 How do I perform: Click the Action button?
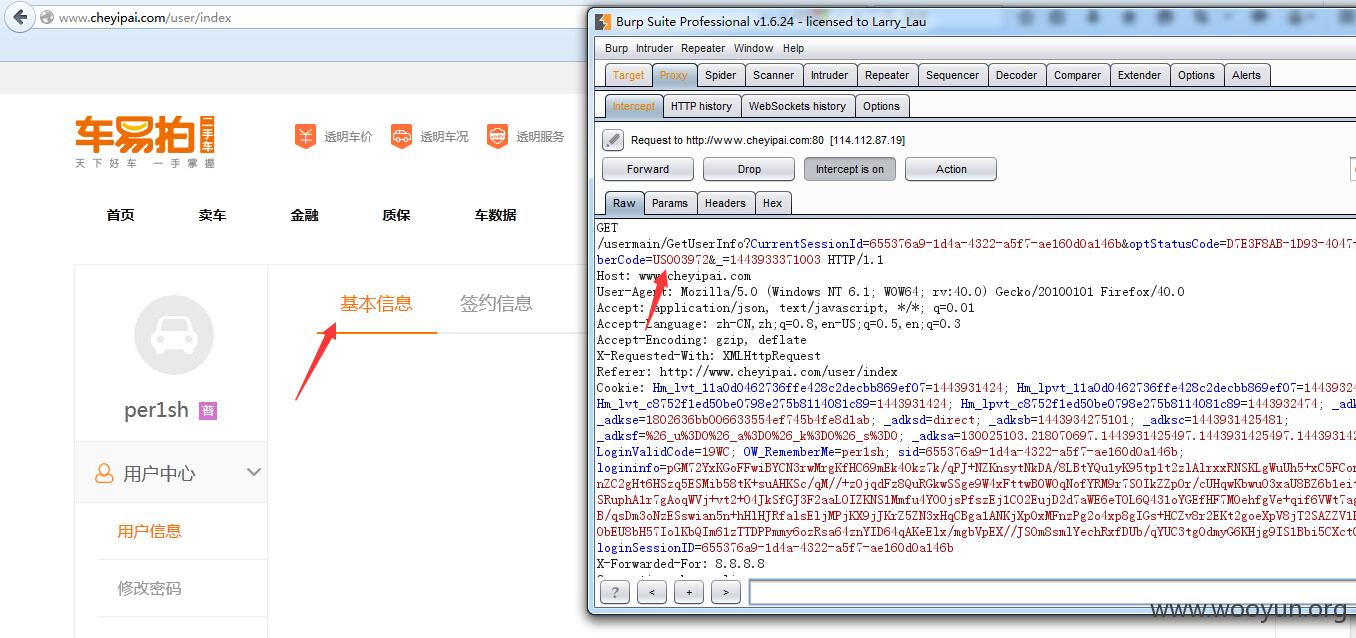(951, 169)
